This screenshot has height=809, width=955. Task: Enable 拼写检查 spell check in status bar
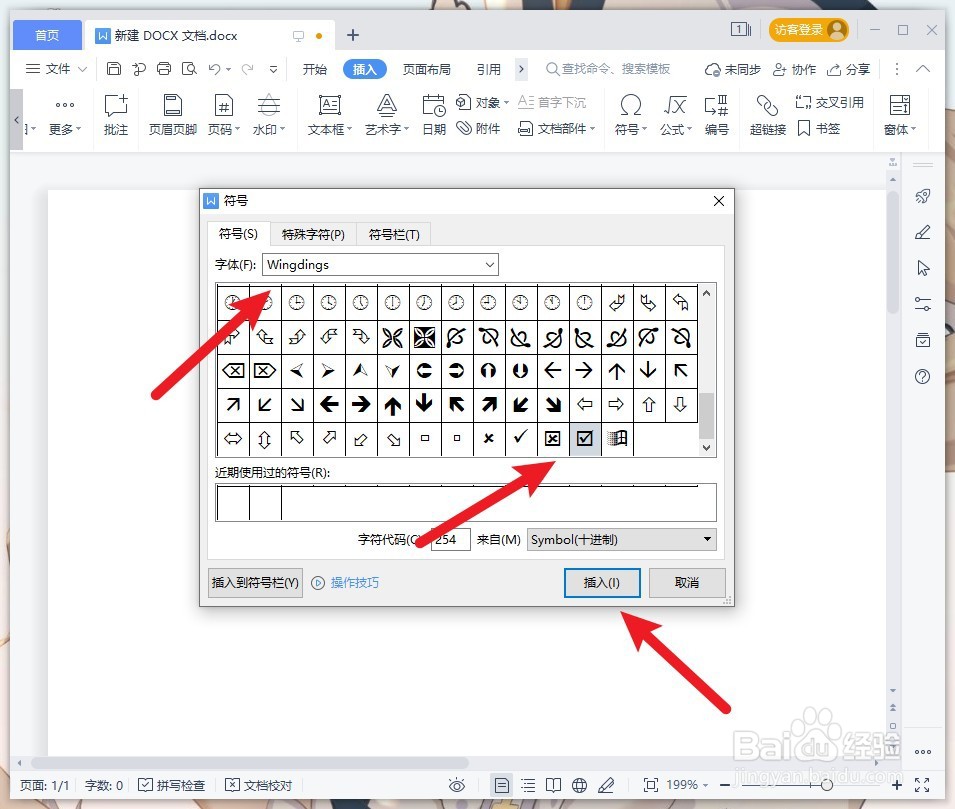click(172, 785)
